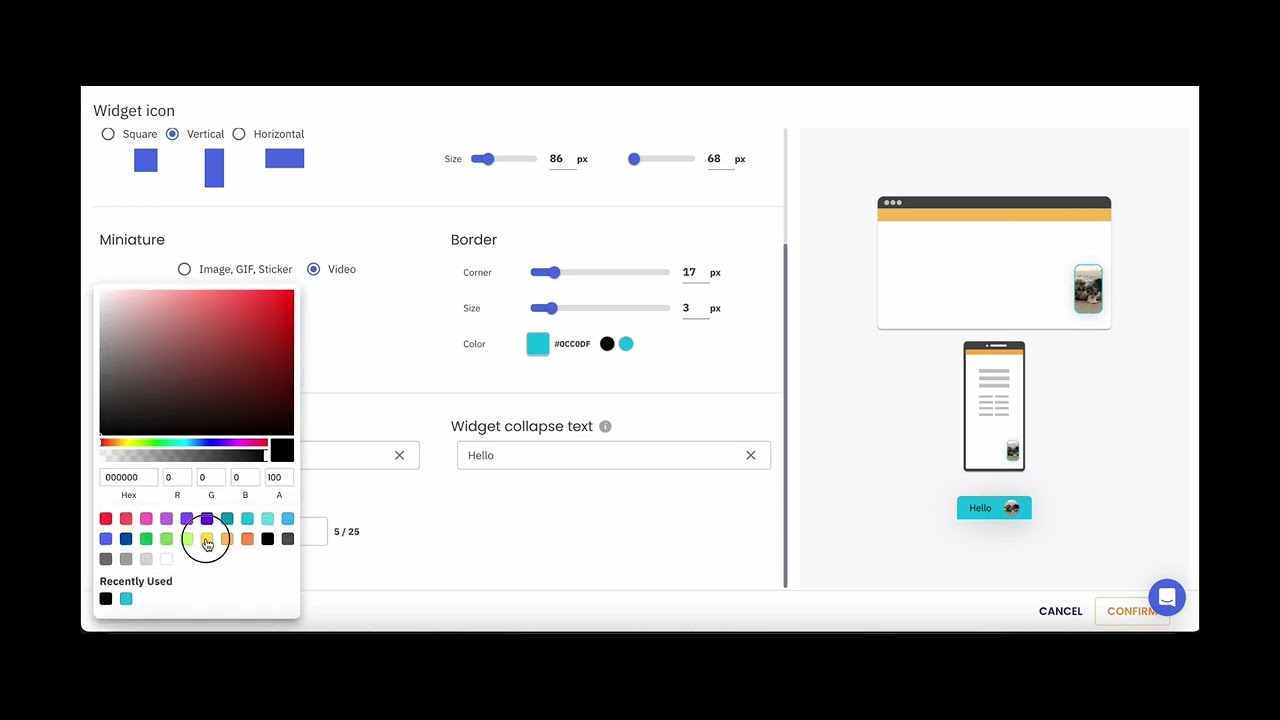Choose Image, GIF, Sticker miniature option
This screenshot has height=720, width=1280.
pyautogui.click(x=184, y=269)
